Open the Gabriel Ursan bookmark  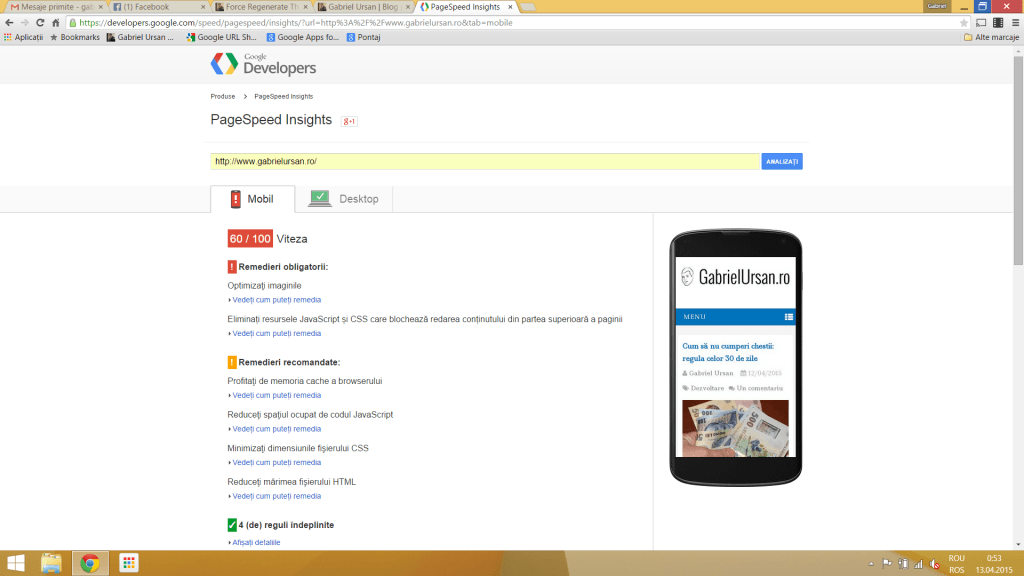coord(140,37)
